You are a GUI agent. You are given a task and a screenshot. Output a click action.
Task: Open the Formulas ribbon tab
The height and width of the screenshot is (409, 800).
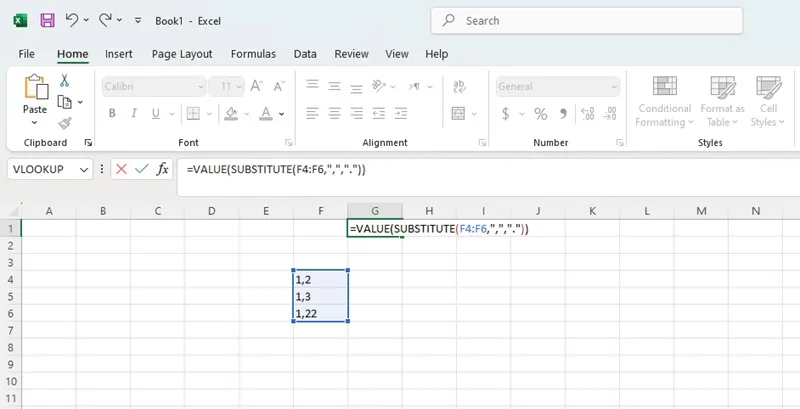pos(253,54)
